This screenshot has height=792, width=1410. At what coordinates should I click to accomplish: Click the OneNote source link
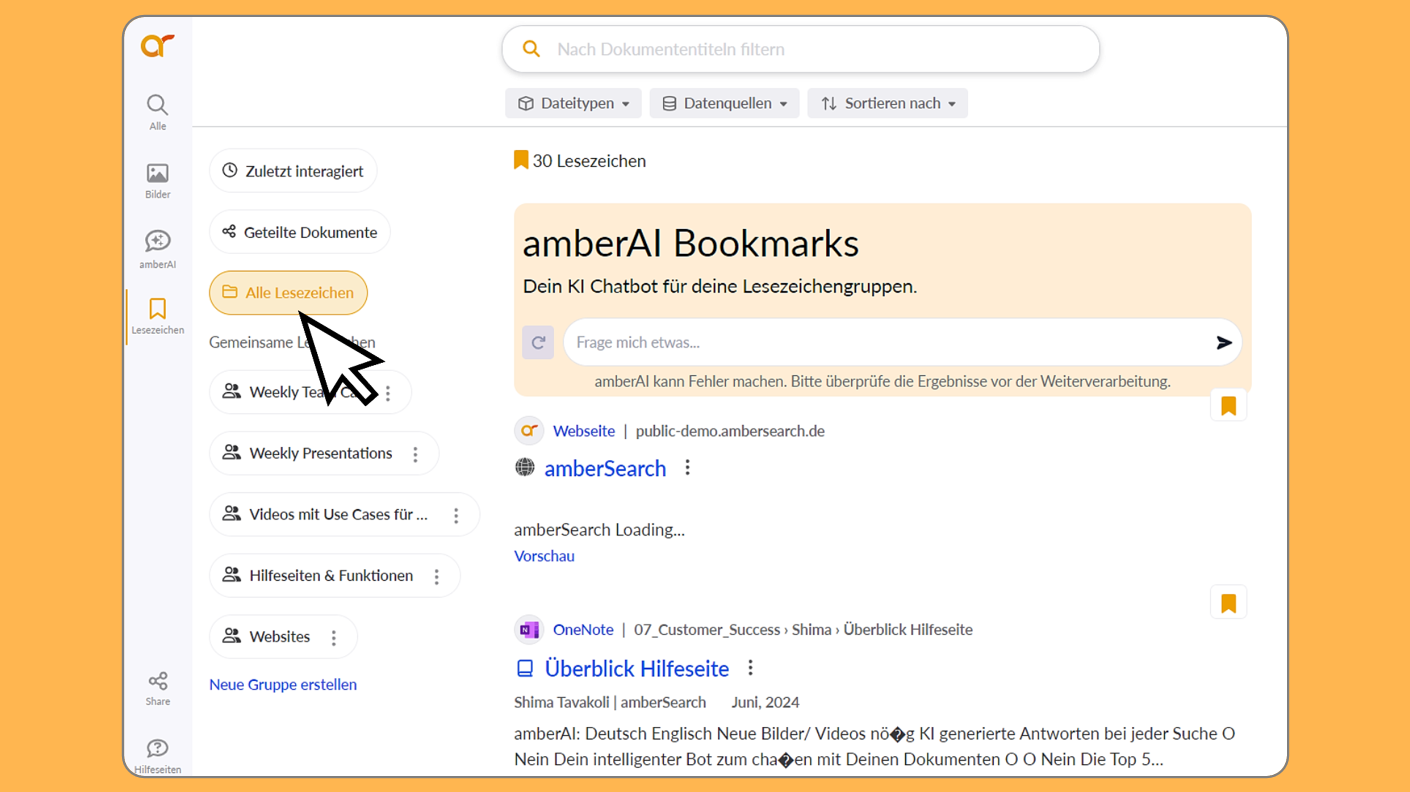(x=583, y=630)
